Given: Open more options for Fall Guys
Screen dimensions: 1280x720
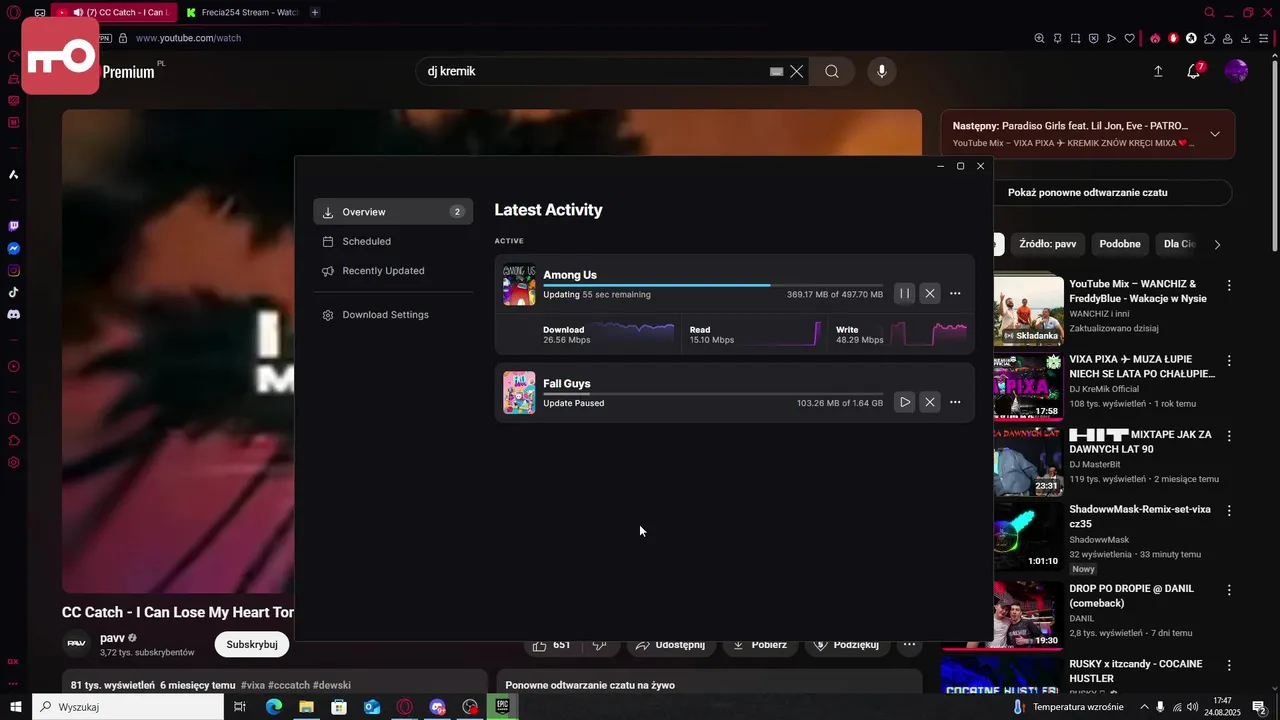Looking at the screenshot, I should 955,402.
